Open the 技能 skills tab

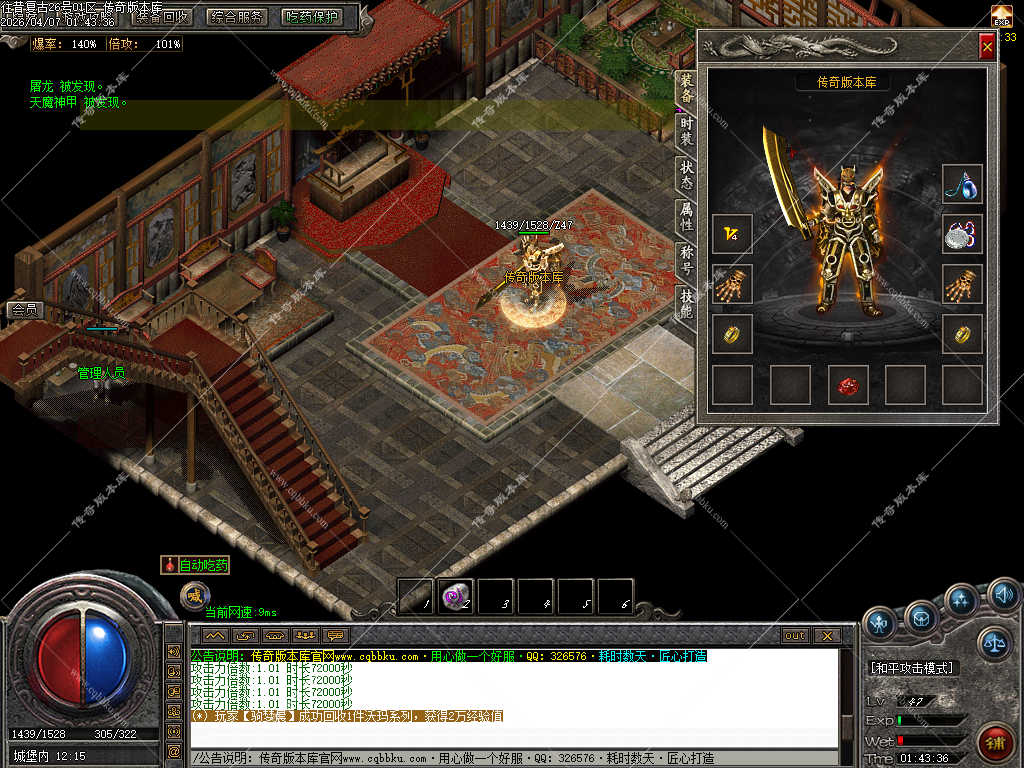click(x=686, y=302)
